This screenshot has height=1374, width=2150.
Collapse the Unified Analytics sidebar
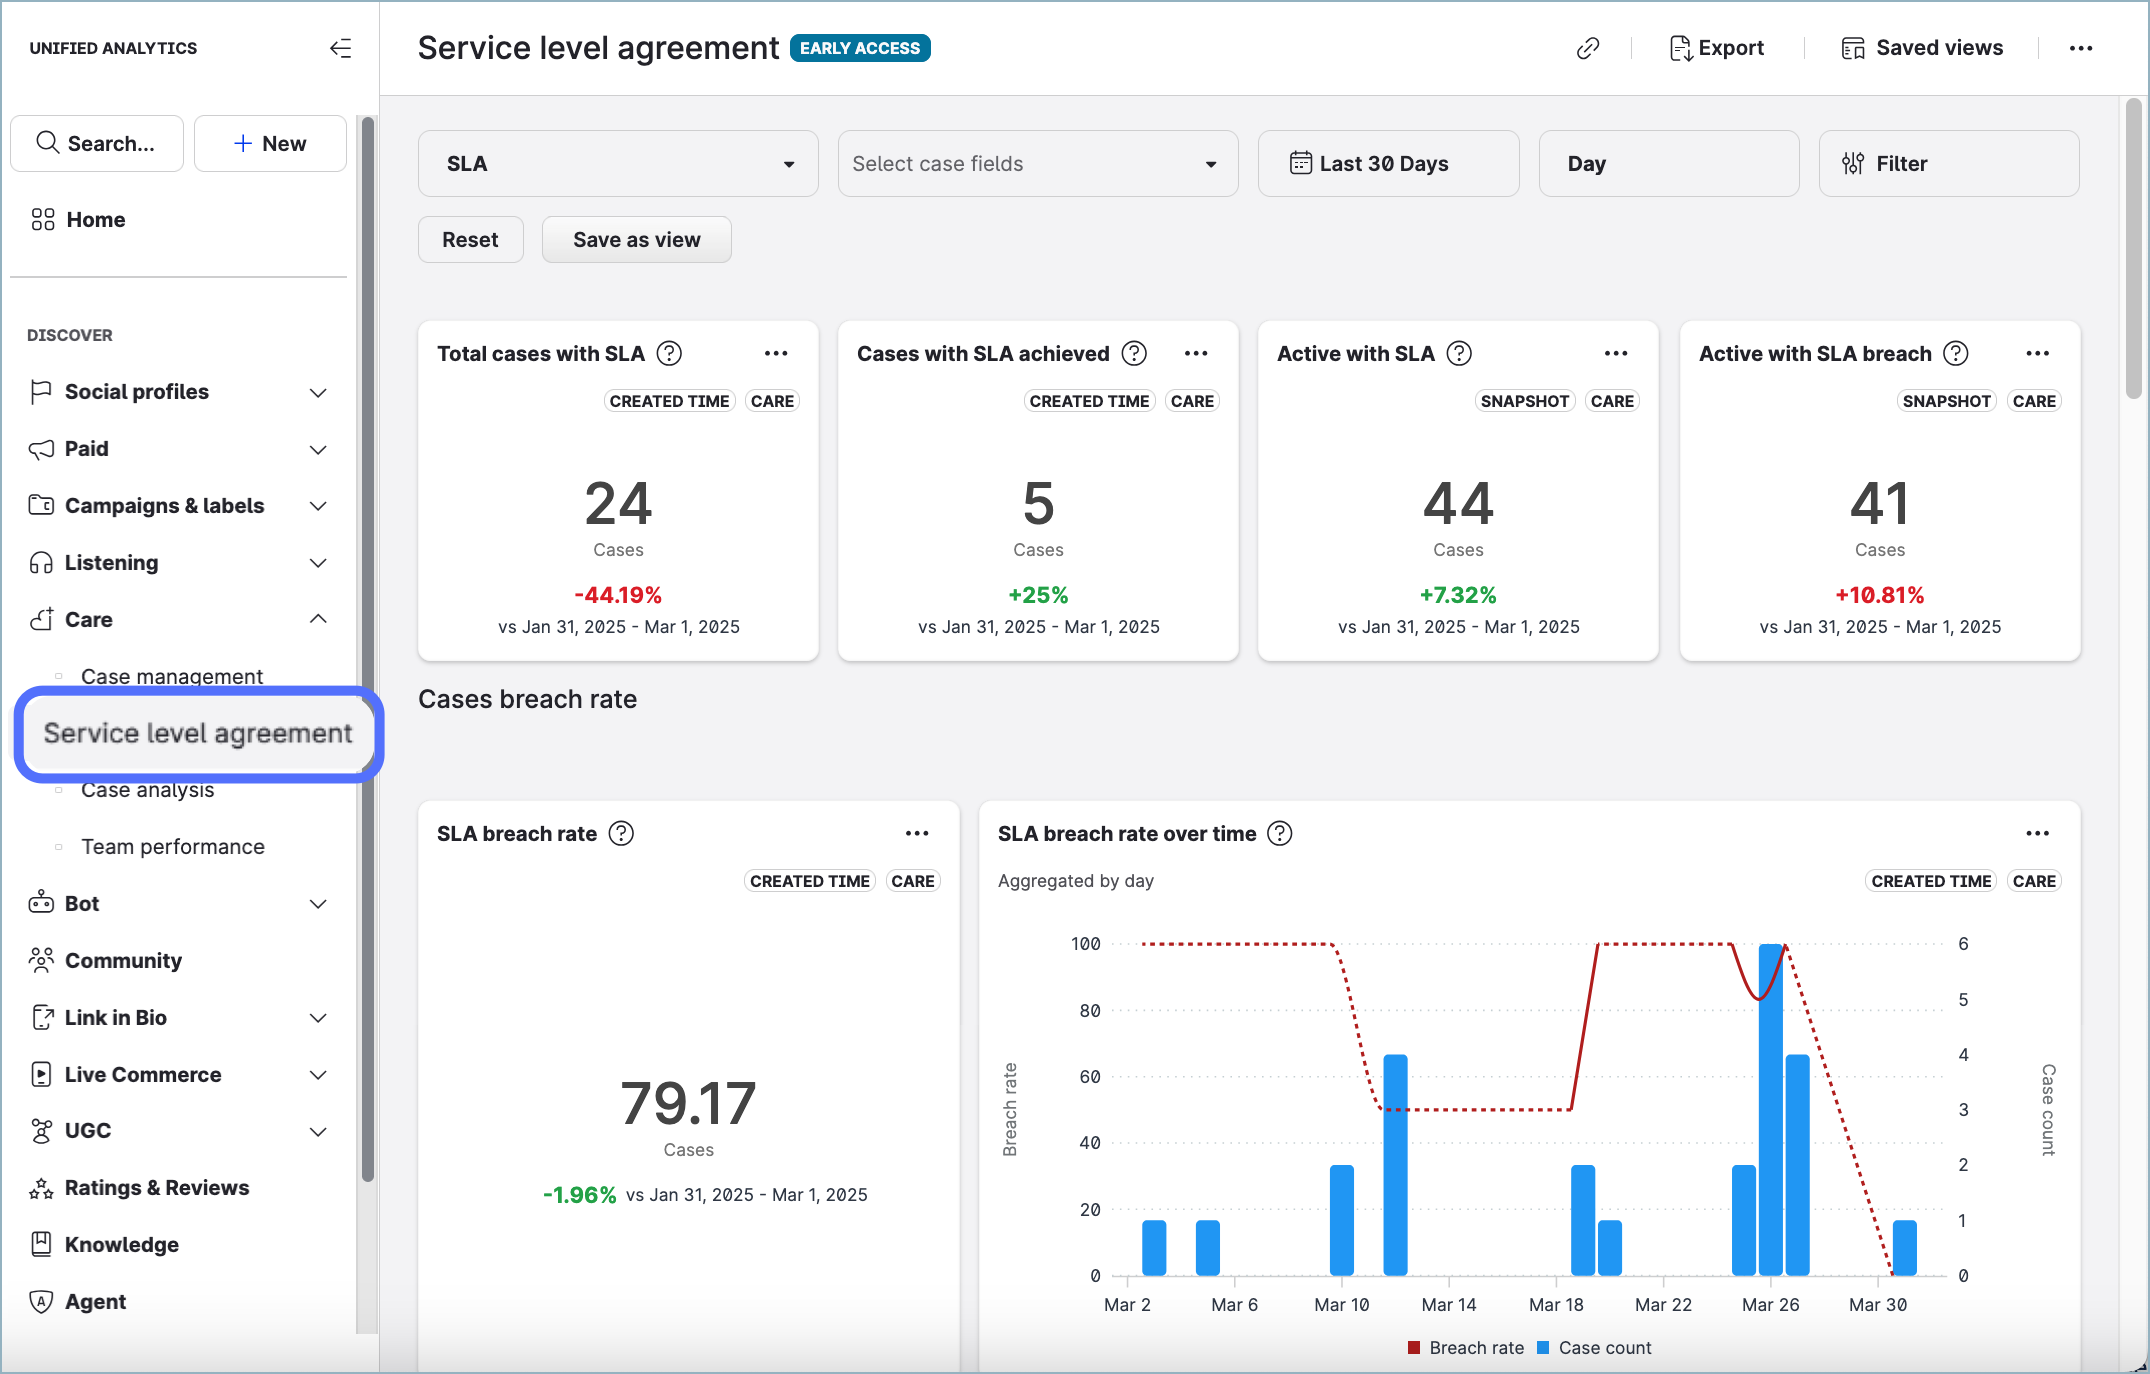coord(340,48)
